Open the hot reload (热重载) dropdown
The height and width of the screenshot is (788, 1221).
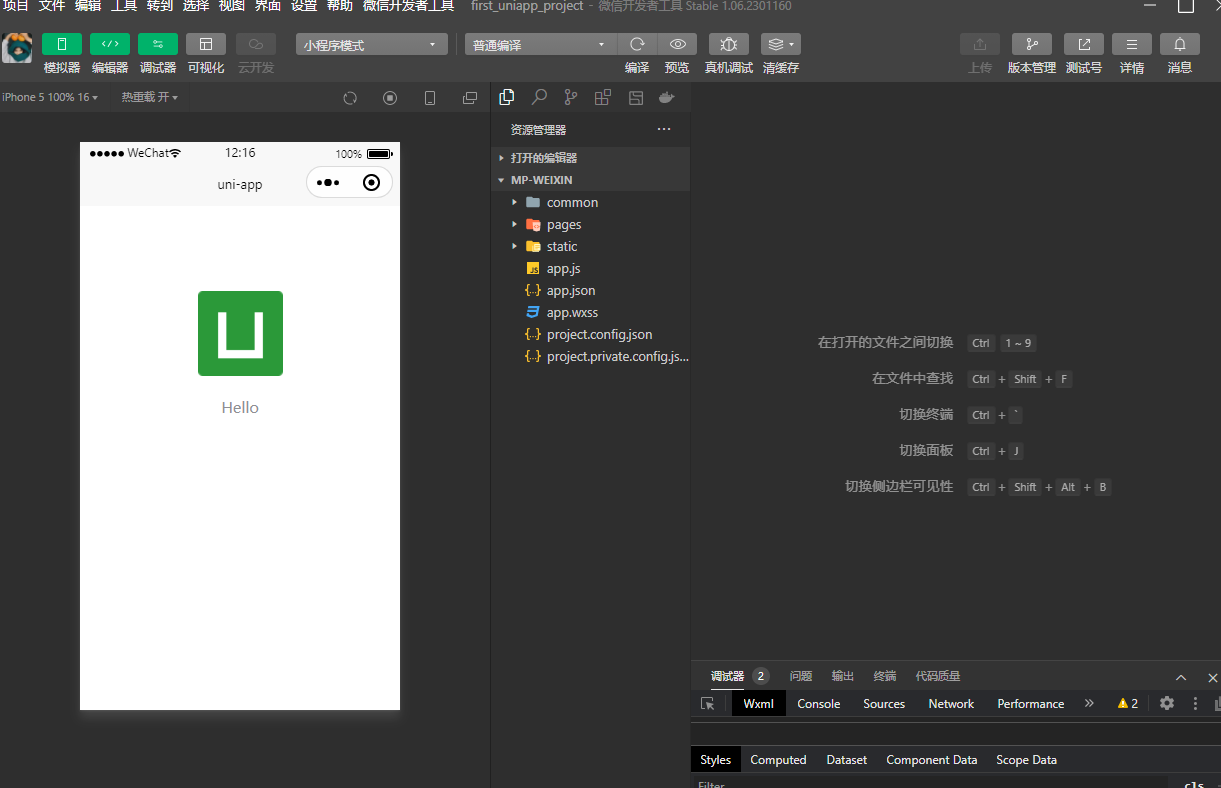pyautogui.click(x=150, y=97)
